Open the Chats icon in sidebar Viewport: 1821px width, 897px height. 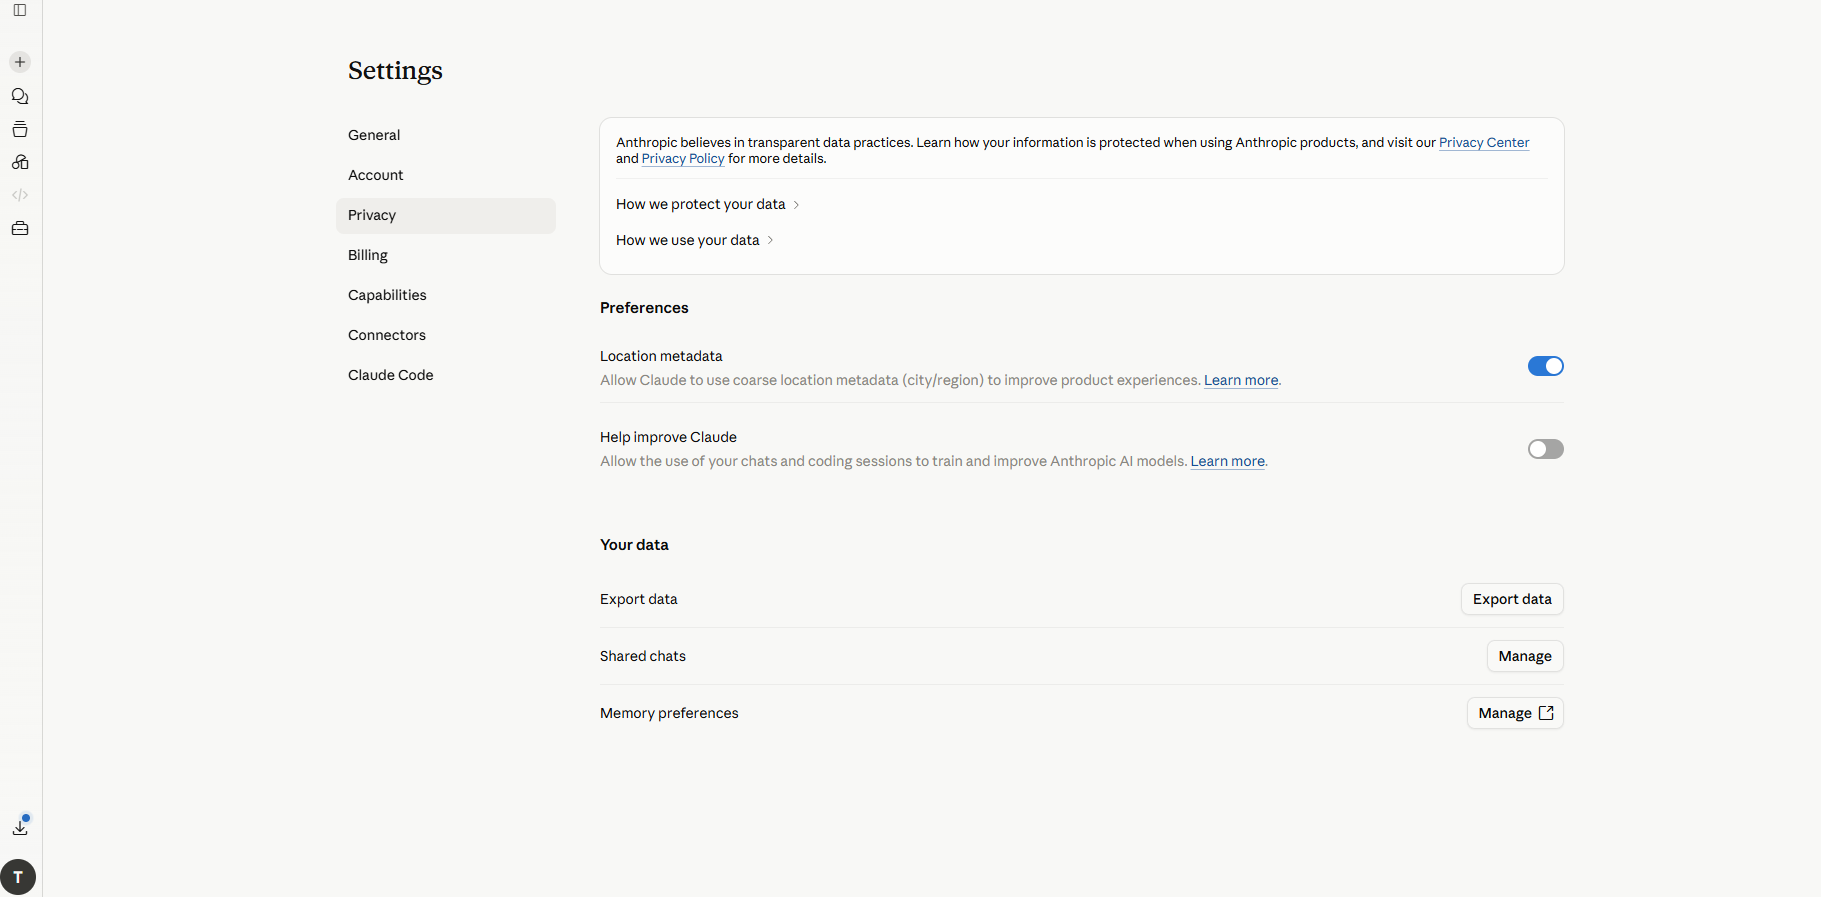[x=20, y=96]
